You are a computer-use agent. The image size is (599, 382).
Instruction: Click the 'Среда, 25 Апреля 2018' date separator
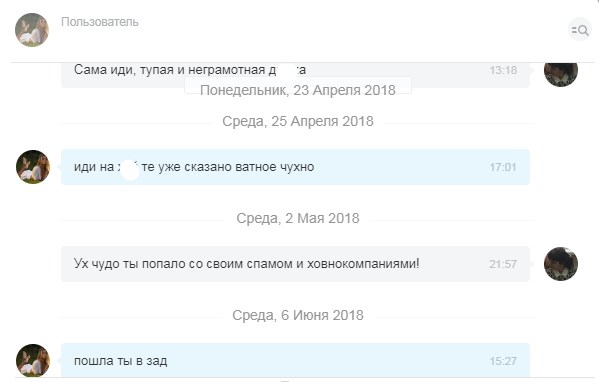click(x=298, y=121)
